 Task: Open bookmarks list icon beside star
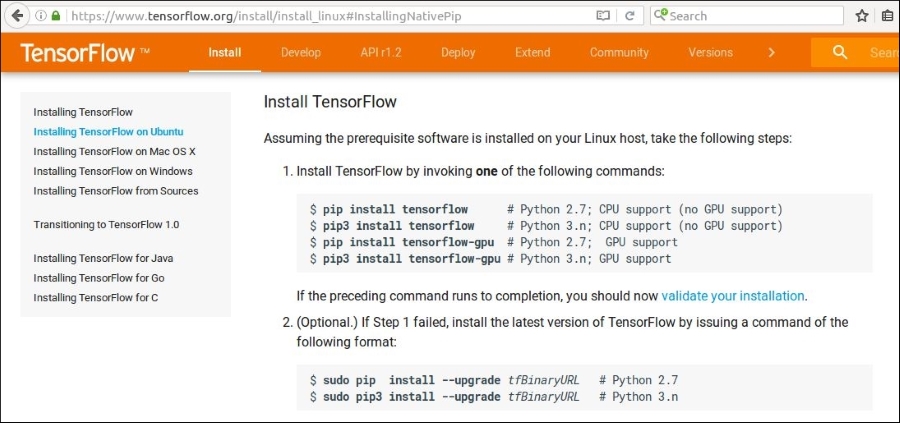pos(888,16)
